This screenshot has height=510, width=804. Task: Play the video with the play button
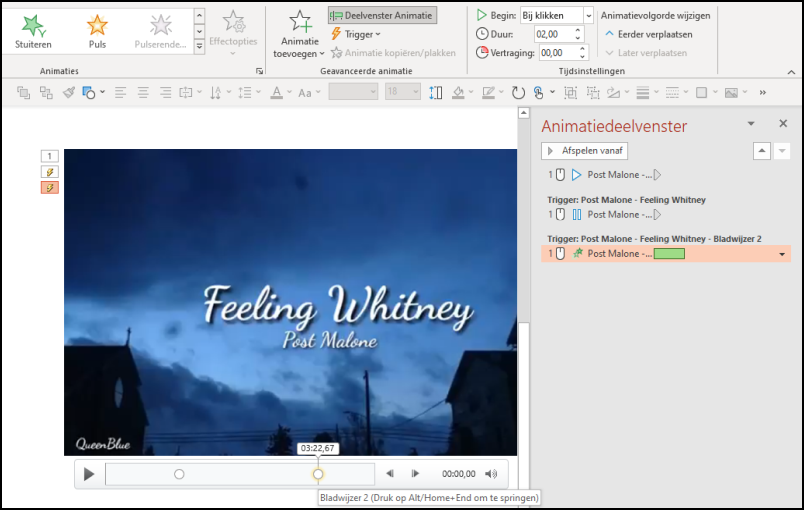(x=89, y=474)
